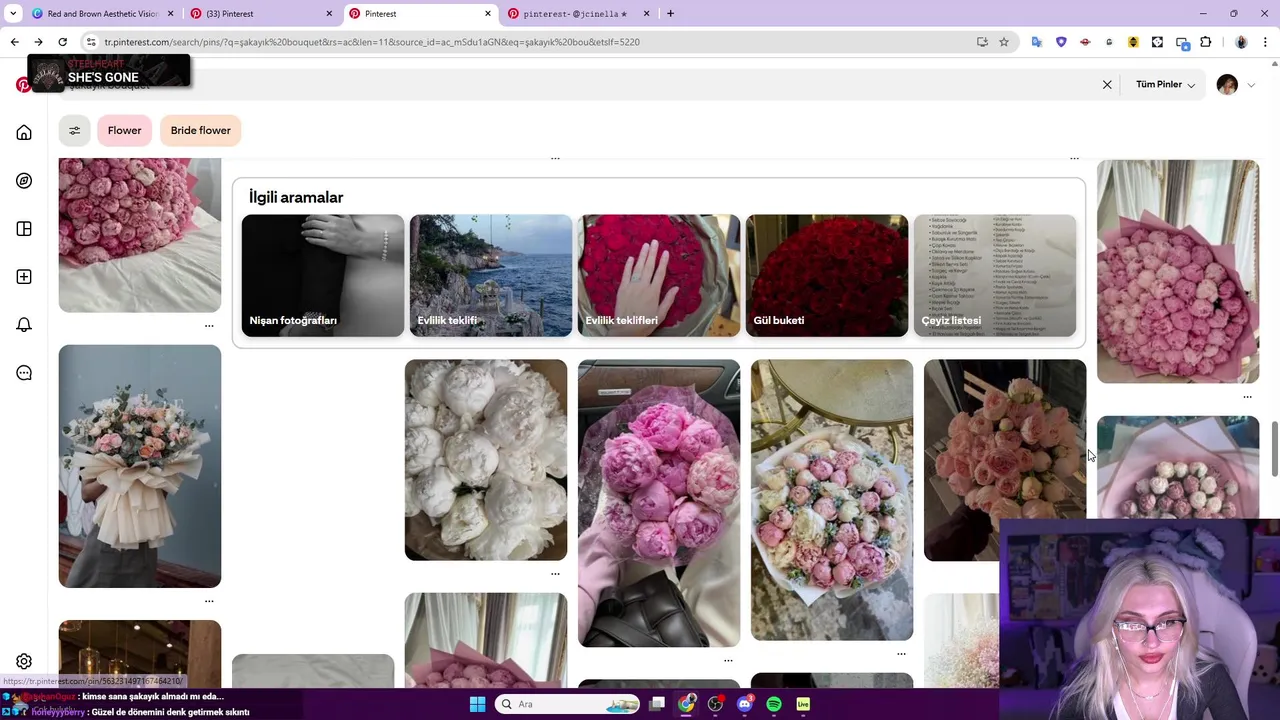Click the She's Gone music overlay
This screenshot has width=1280, height=720.
click(x=109, y=73)
